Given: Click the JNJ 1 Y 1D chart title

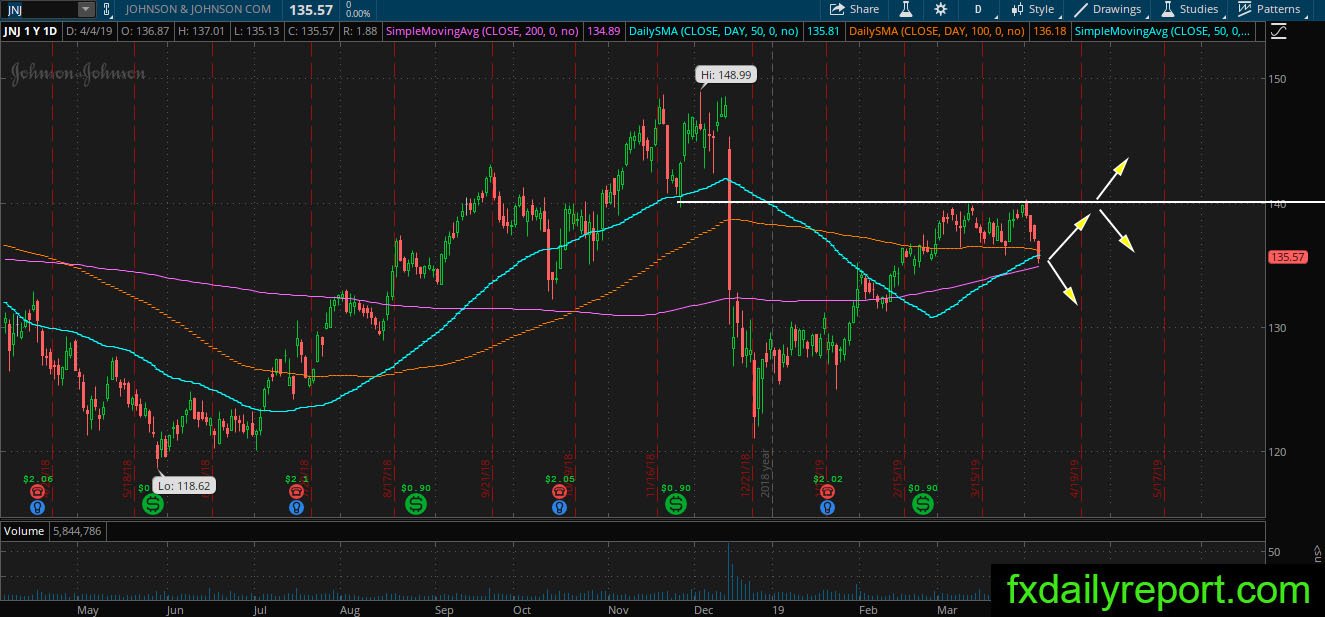Looking at the screenshot, I should click(29, 32).
